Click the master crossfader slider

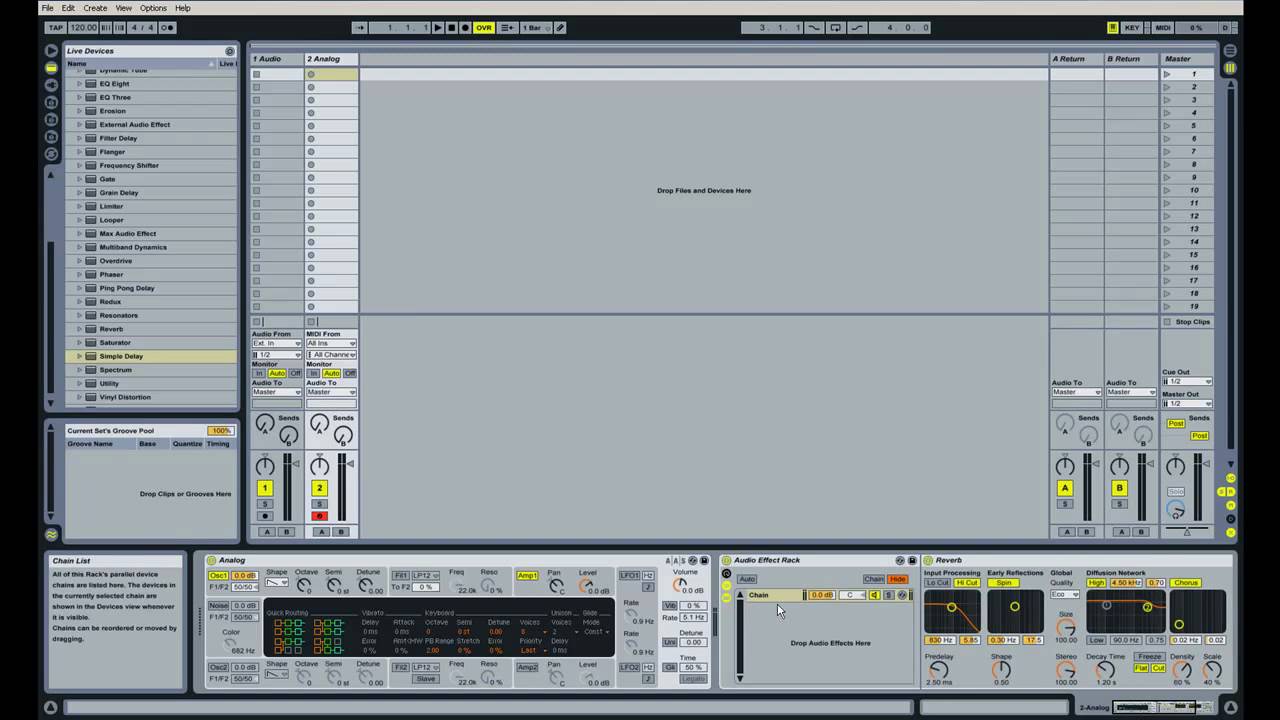pos(1187,531)
